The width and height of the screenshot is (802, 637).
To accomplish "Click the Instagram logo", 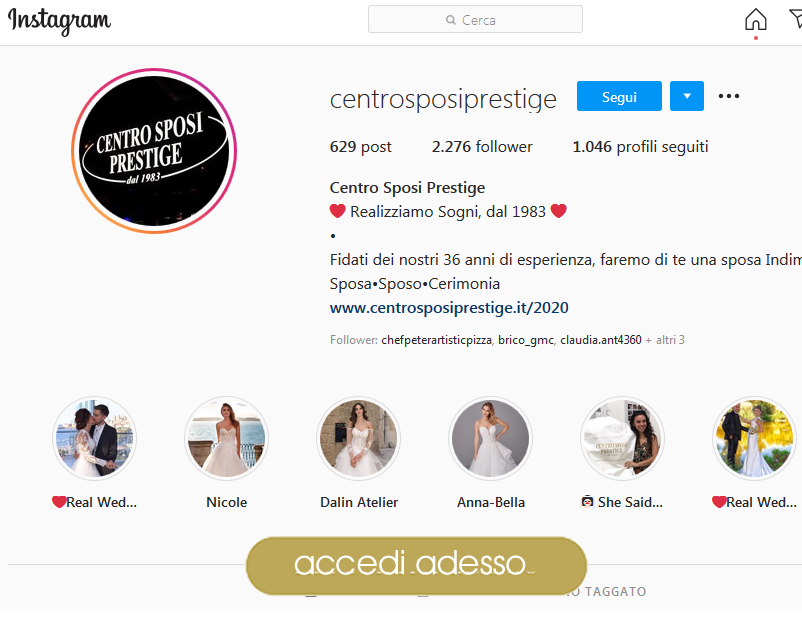I will pyautogui.click(x=59, y=21).
